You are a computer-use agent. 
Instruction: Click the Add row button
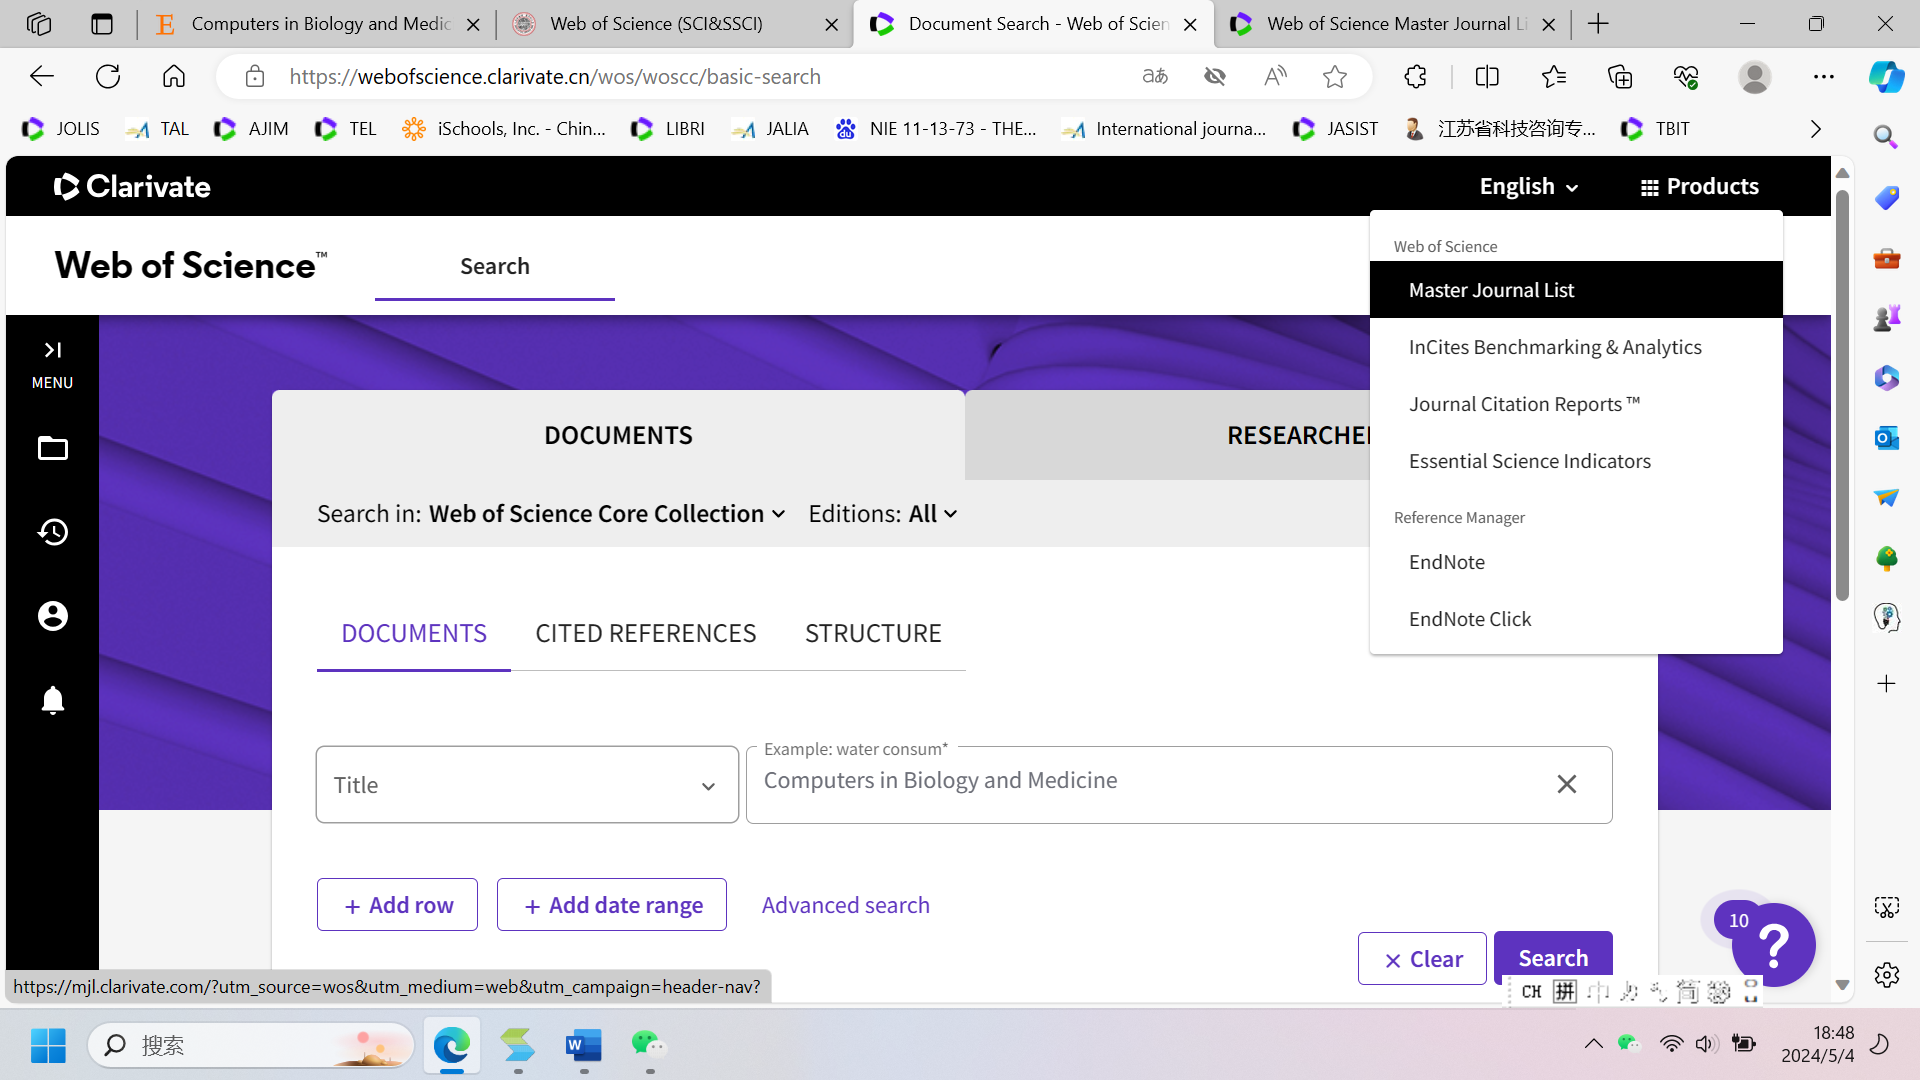pyautogui.click(x=397, y=905)
